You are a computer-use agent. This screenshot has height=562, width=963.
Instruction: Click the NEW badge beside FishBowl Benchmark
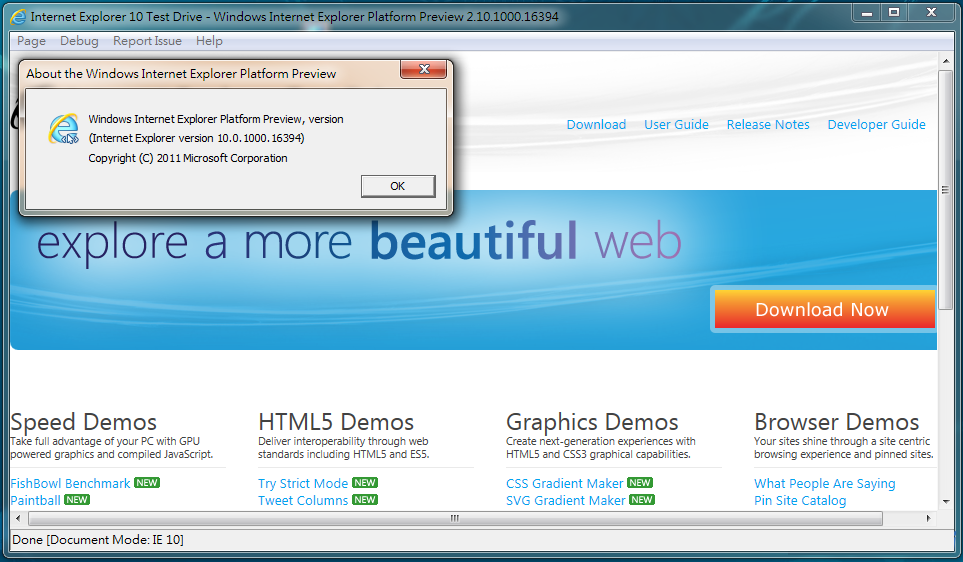click(x=147, y=483)
